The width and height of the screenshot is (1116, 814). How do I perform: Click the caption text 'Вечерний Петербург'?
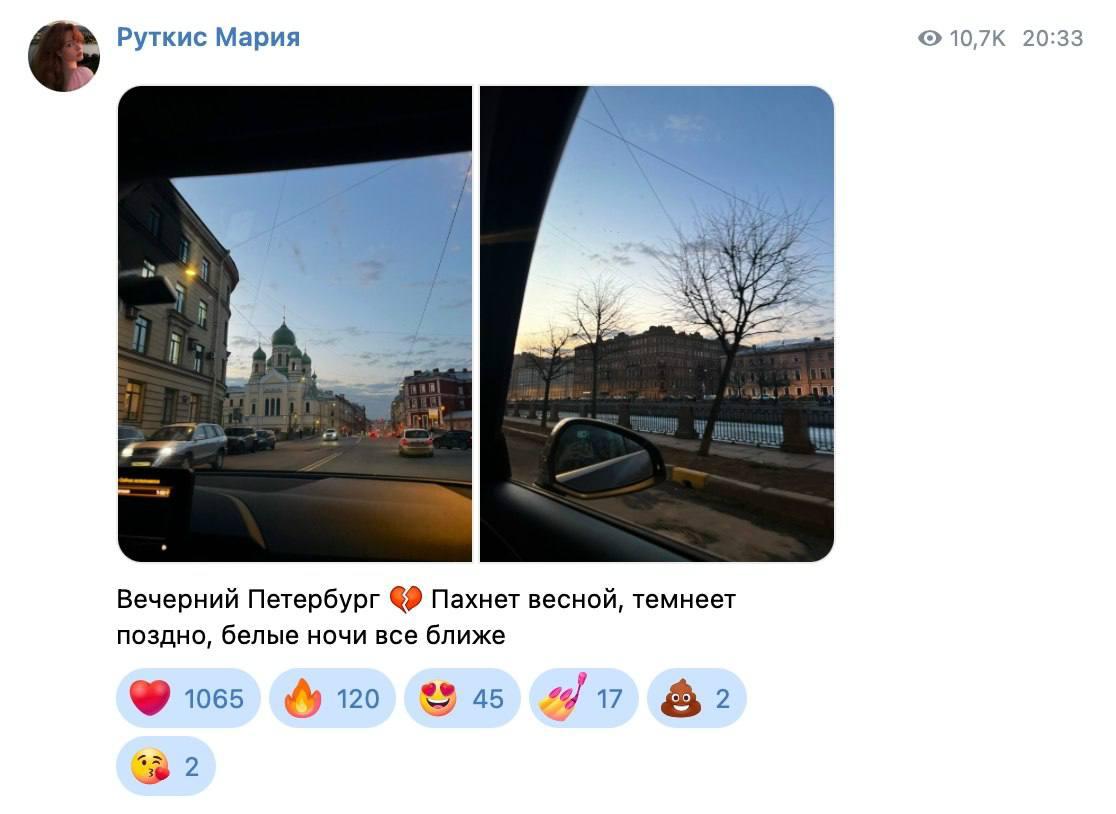248,600
